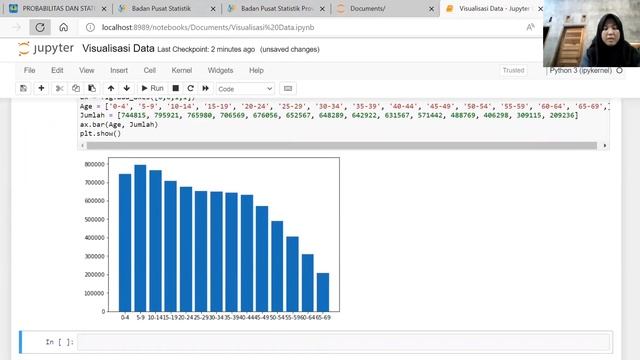The image size is (640, 360).
Task: Click the webcam video overlay
Action: click(x=591, y=33)
